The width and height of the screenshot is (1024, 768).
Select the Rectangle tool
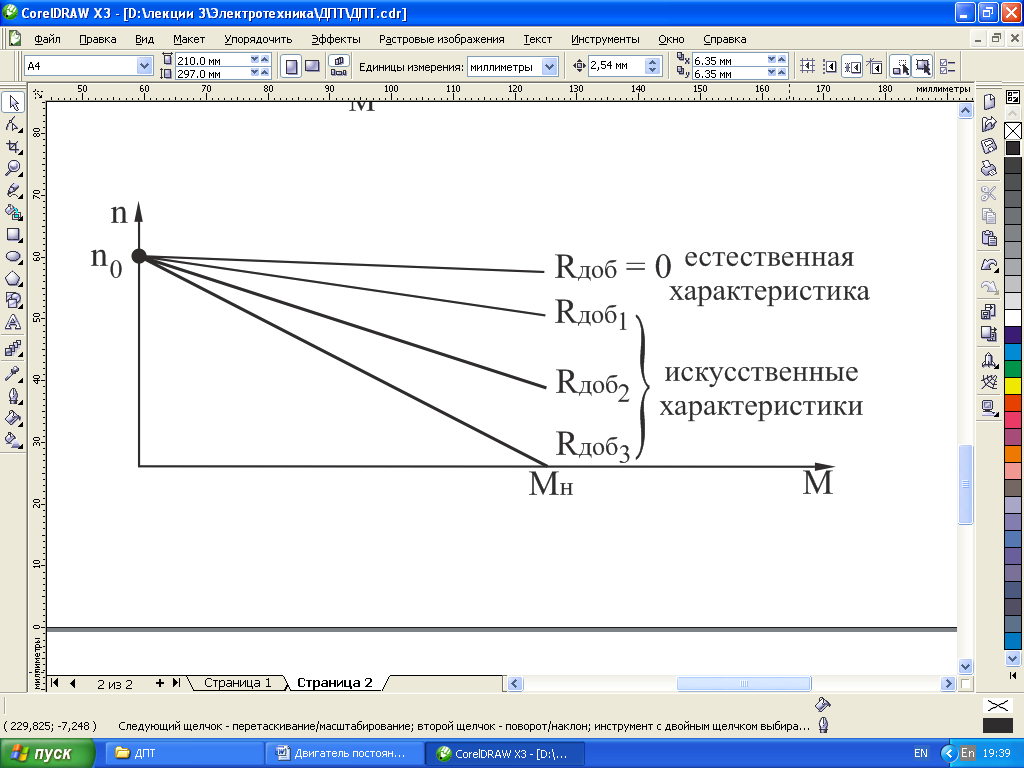pyautogui.click(x=13, y=234)
